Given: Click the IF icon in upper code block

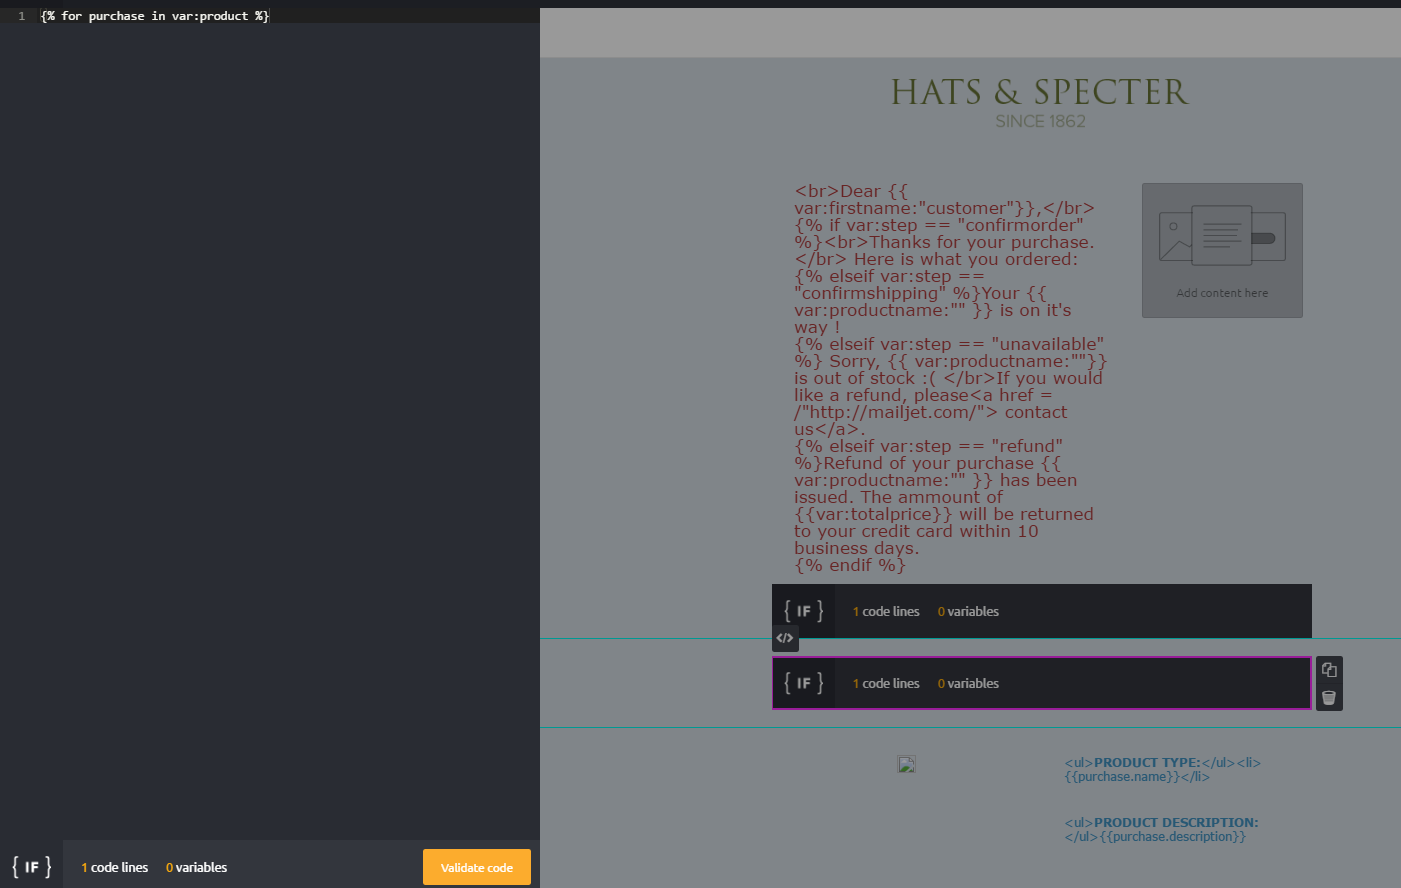Looking at the screenshot, I should click(x=803, y=611).
